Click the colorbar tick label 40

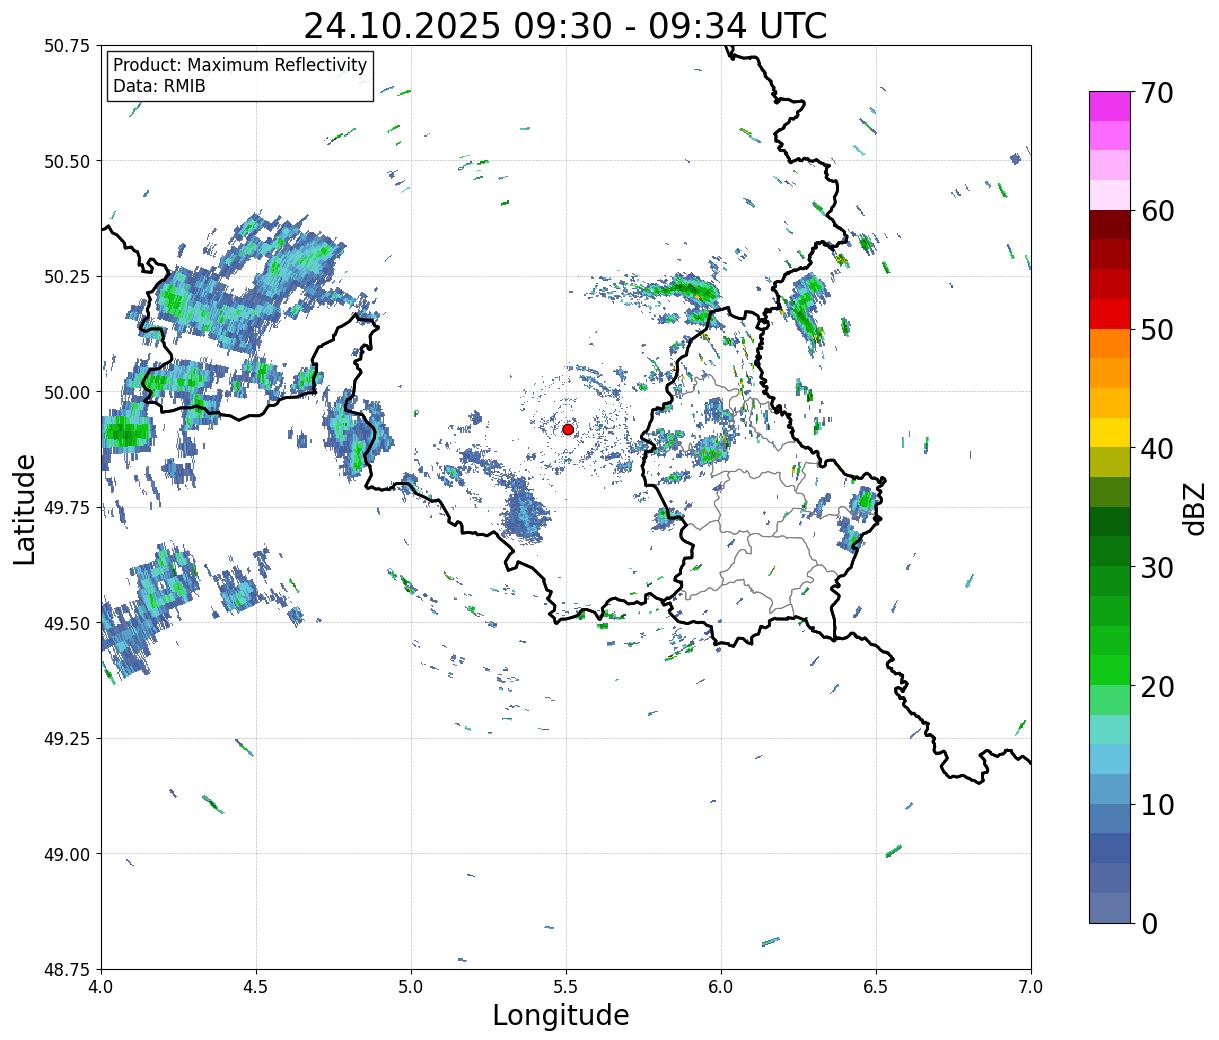point(1157,449)
